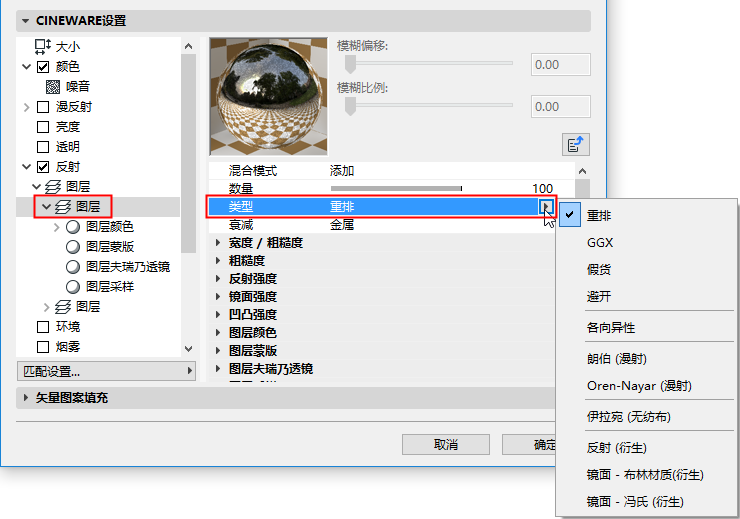Click the 图层夫瑞乃透镜 circle icon

pyautogui.click(x=73, y=267)
